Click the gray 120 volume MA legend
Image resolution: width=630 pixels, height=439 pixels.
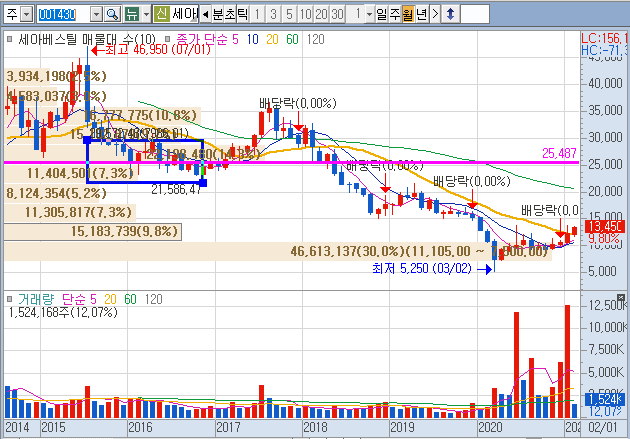tap(153, 299)
